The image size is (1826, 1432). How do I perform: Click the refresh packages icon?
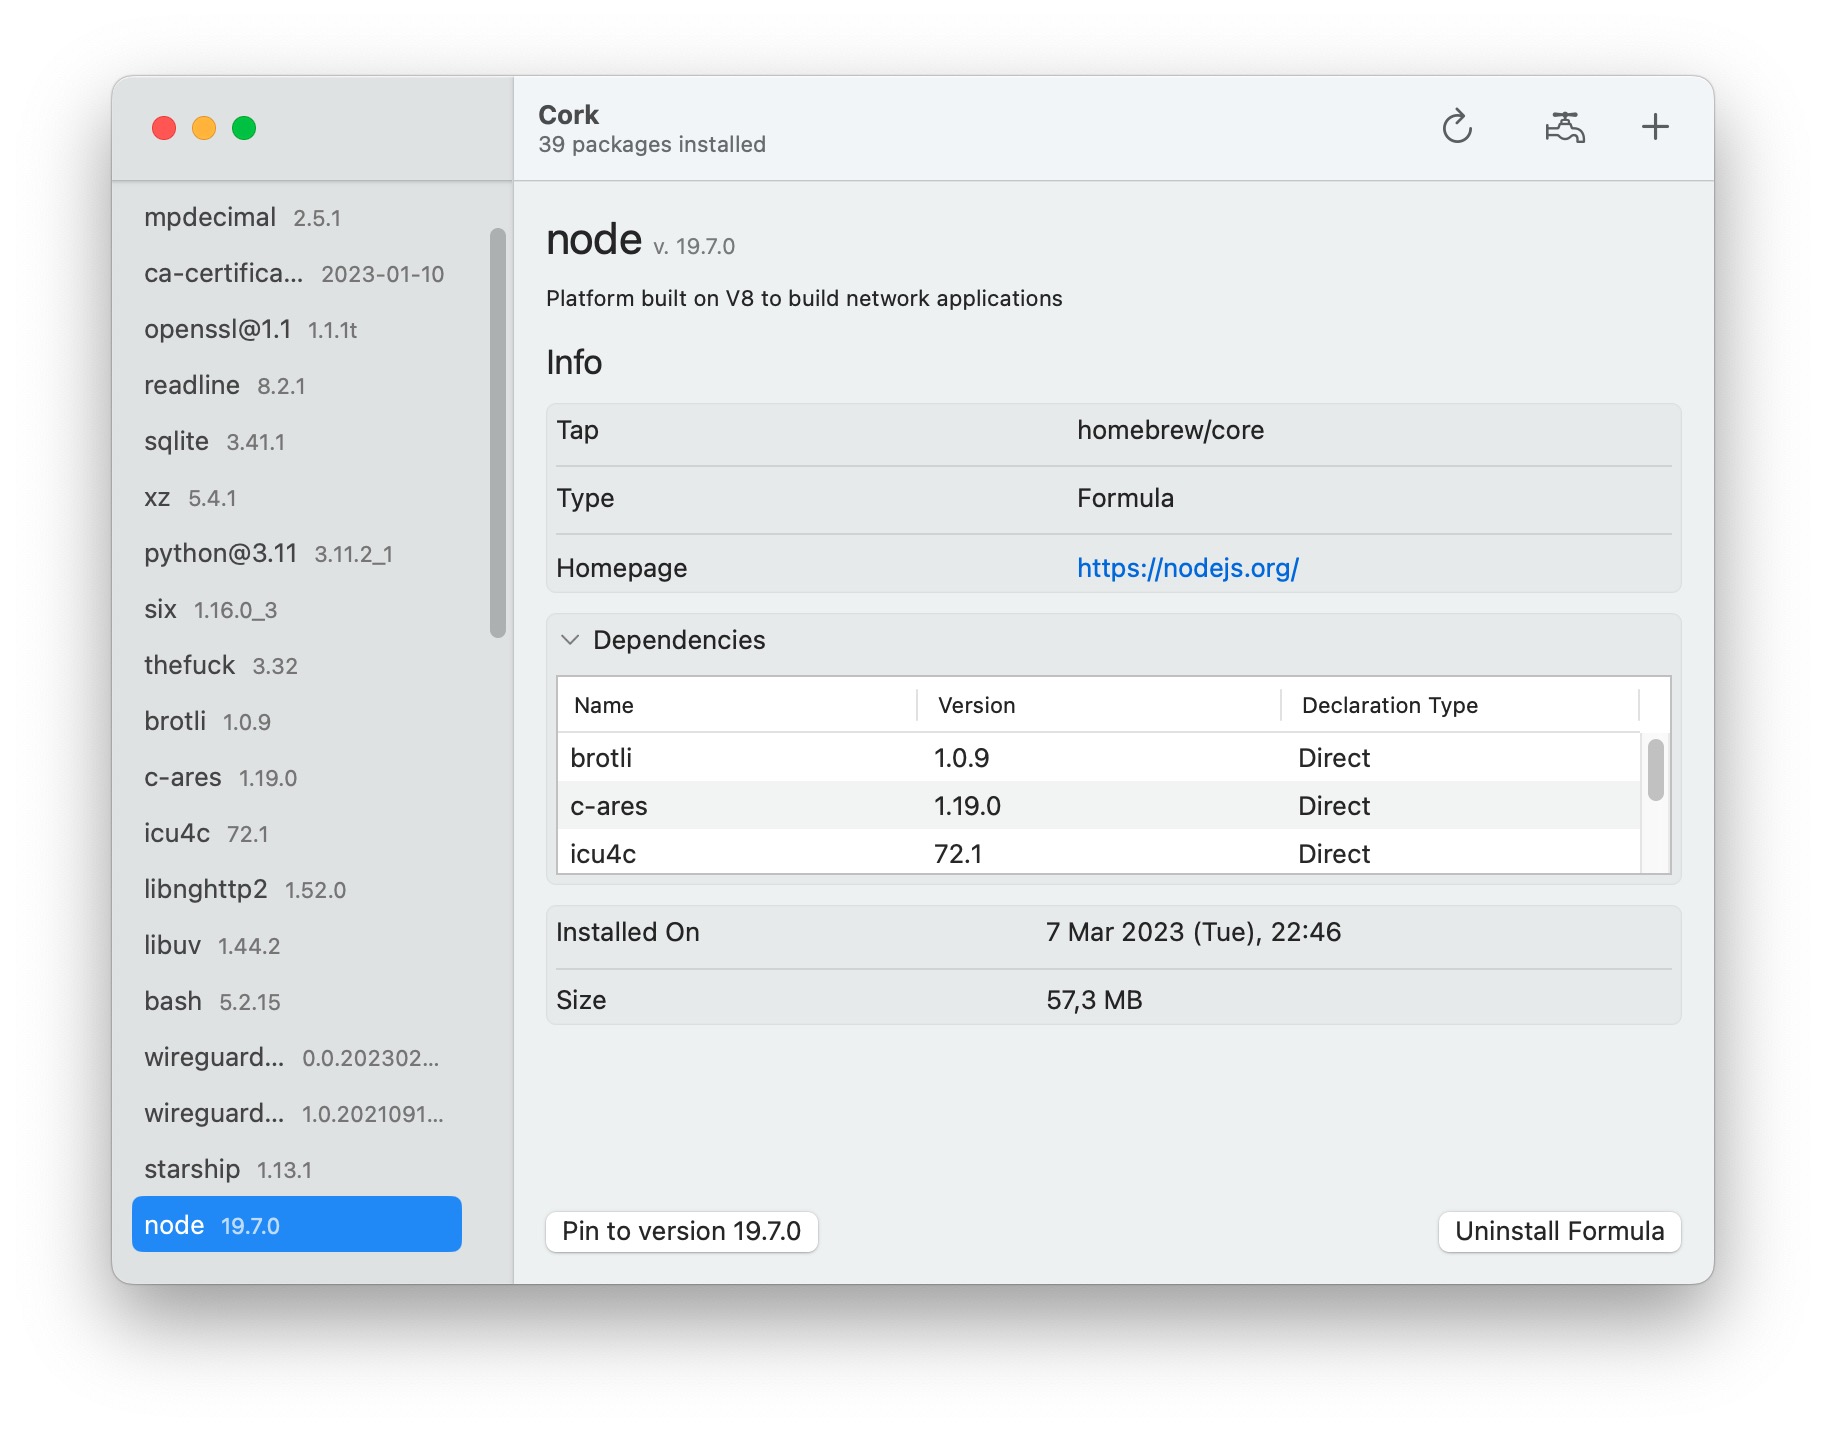click(1457, 127)
